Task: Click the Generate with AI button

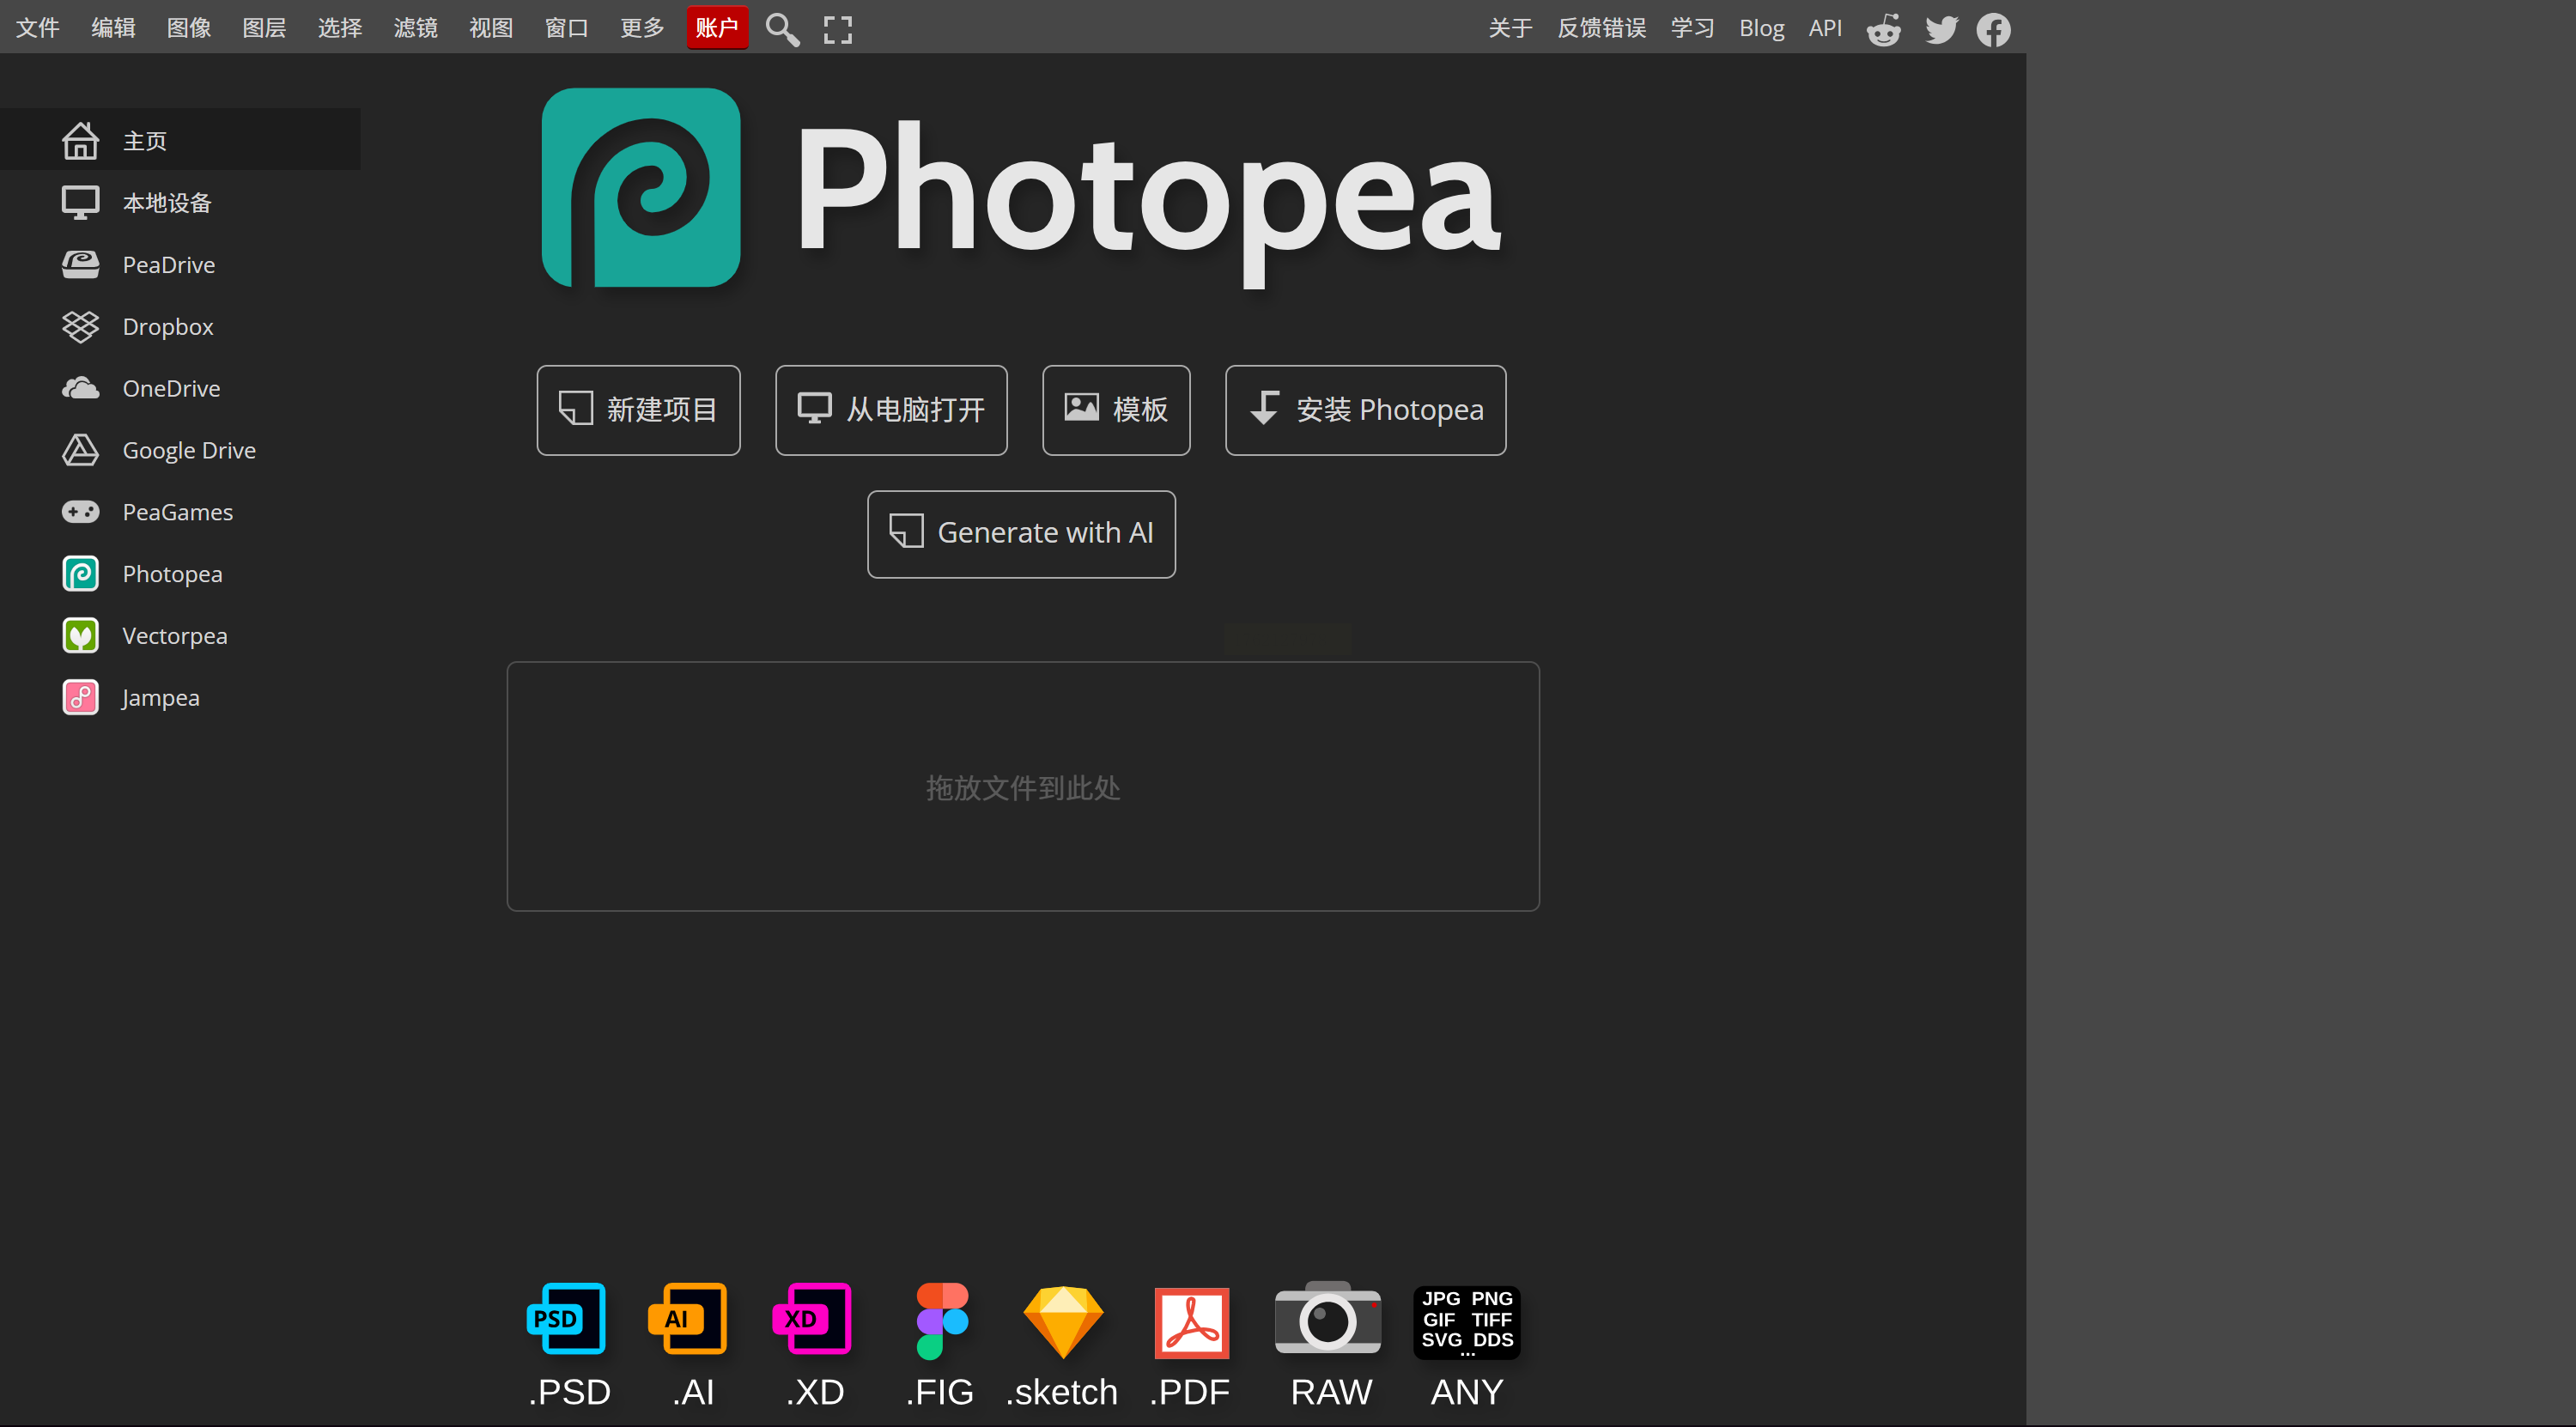Action: (x=1021, y=533)
